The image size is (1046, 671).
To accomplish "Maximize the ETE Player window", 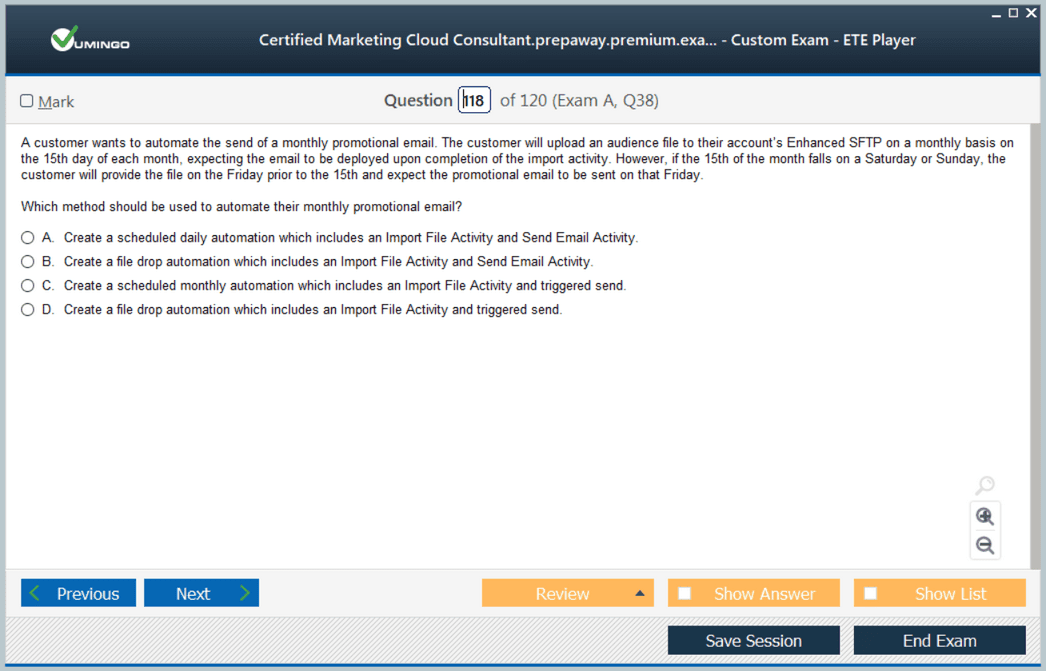I will point(1013,13).
